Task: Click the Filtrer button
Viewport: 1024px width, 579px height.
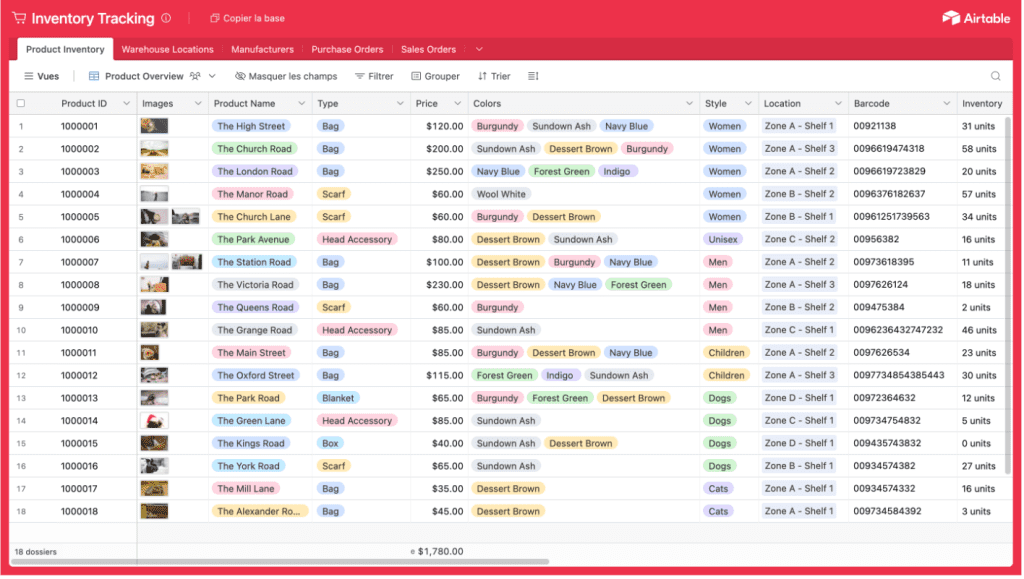Action: (374, 76)
